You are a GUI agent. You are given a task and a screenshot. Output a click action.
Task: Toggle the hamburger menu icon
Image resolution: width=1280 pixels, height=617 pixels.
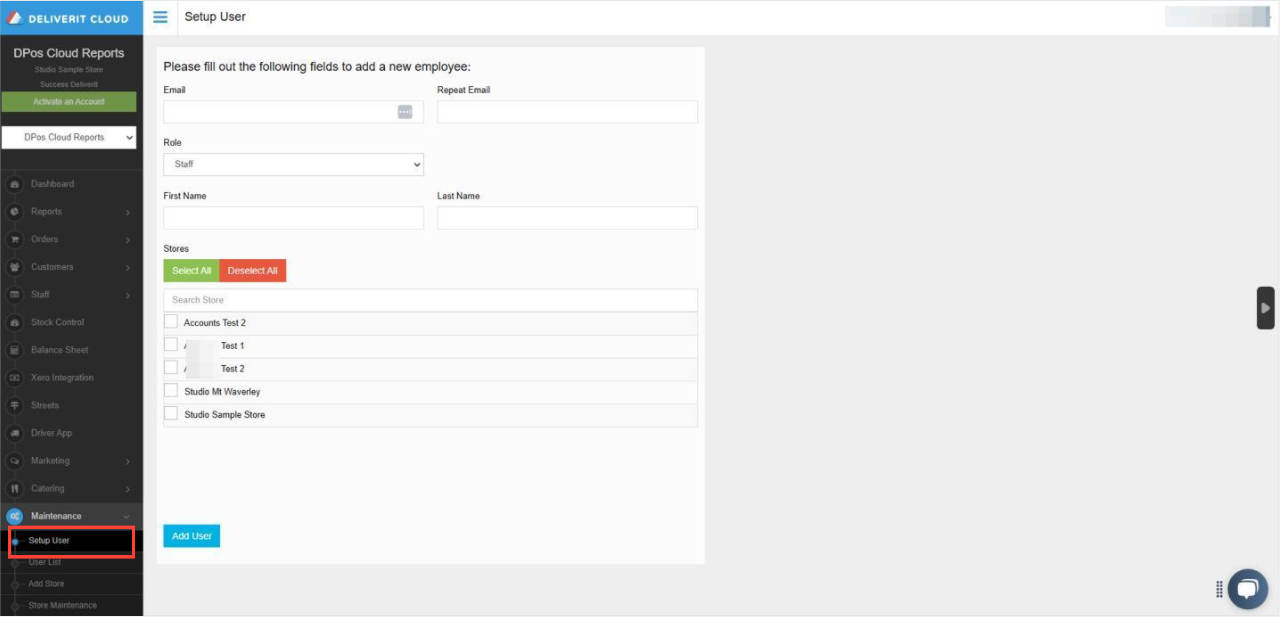pyautogui.click(x=160, y=17)
